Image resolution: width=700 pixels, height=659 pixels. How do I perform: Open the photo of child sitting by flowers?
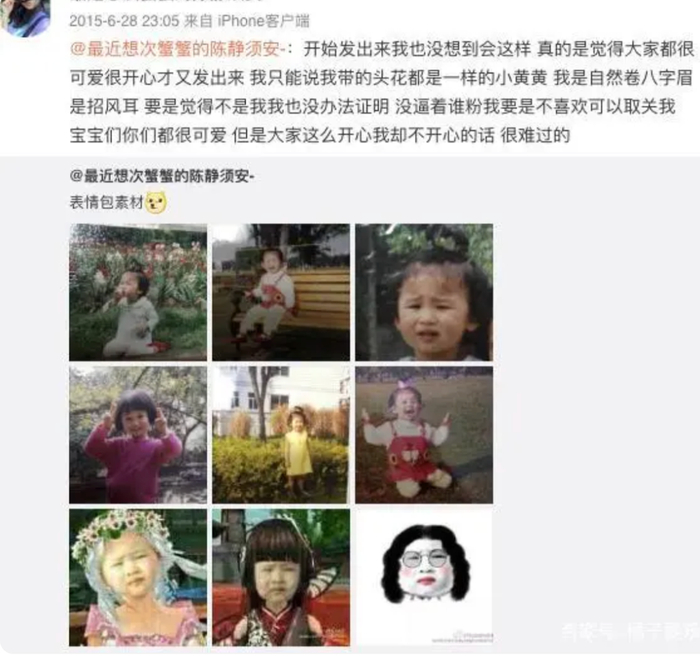(138, 292)
